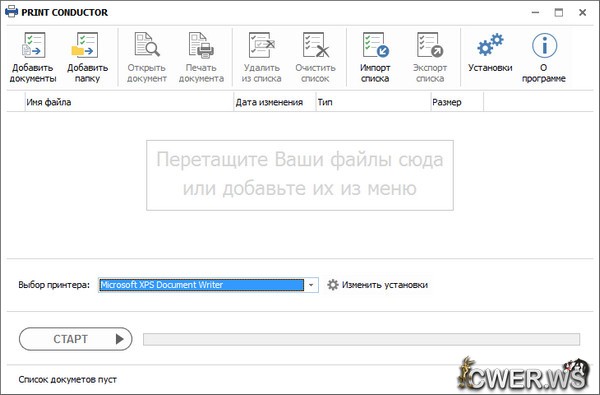Image resolution: width=600 pixels, height=395 pixels.
Task: Click status text Список докуметов пуст
Action: [67, 380]
